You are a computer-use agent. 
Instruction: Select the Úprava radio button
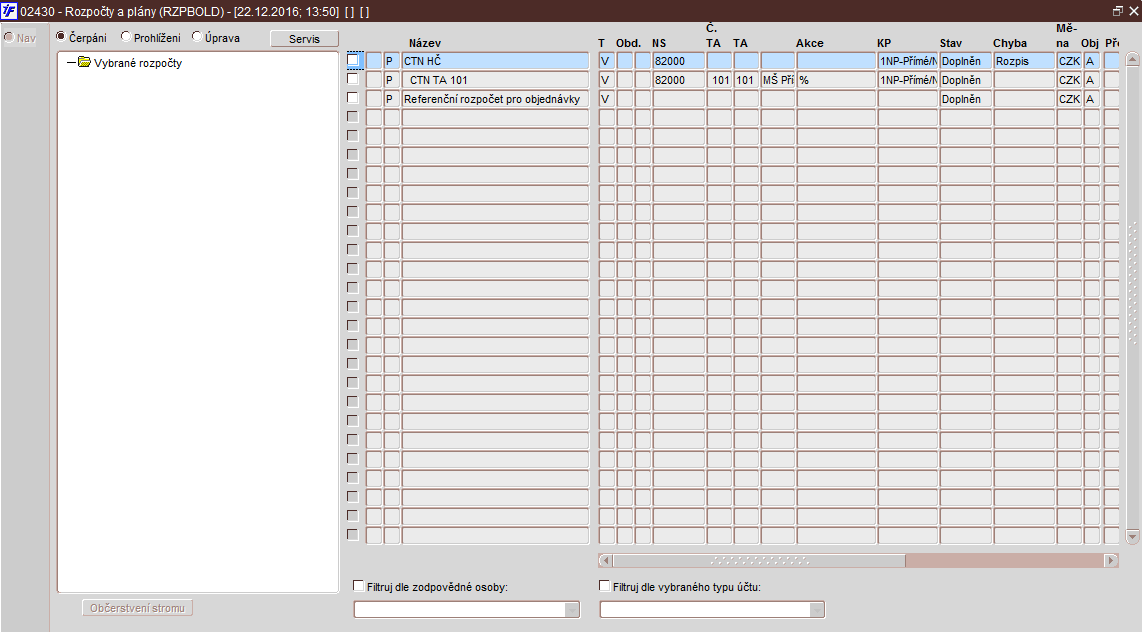(197, 36)
